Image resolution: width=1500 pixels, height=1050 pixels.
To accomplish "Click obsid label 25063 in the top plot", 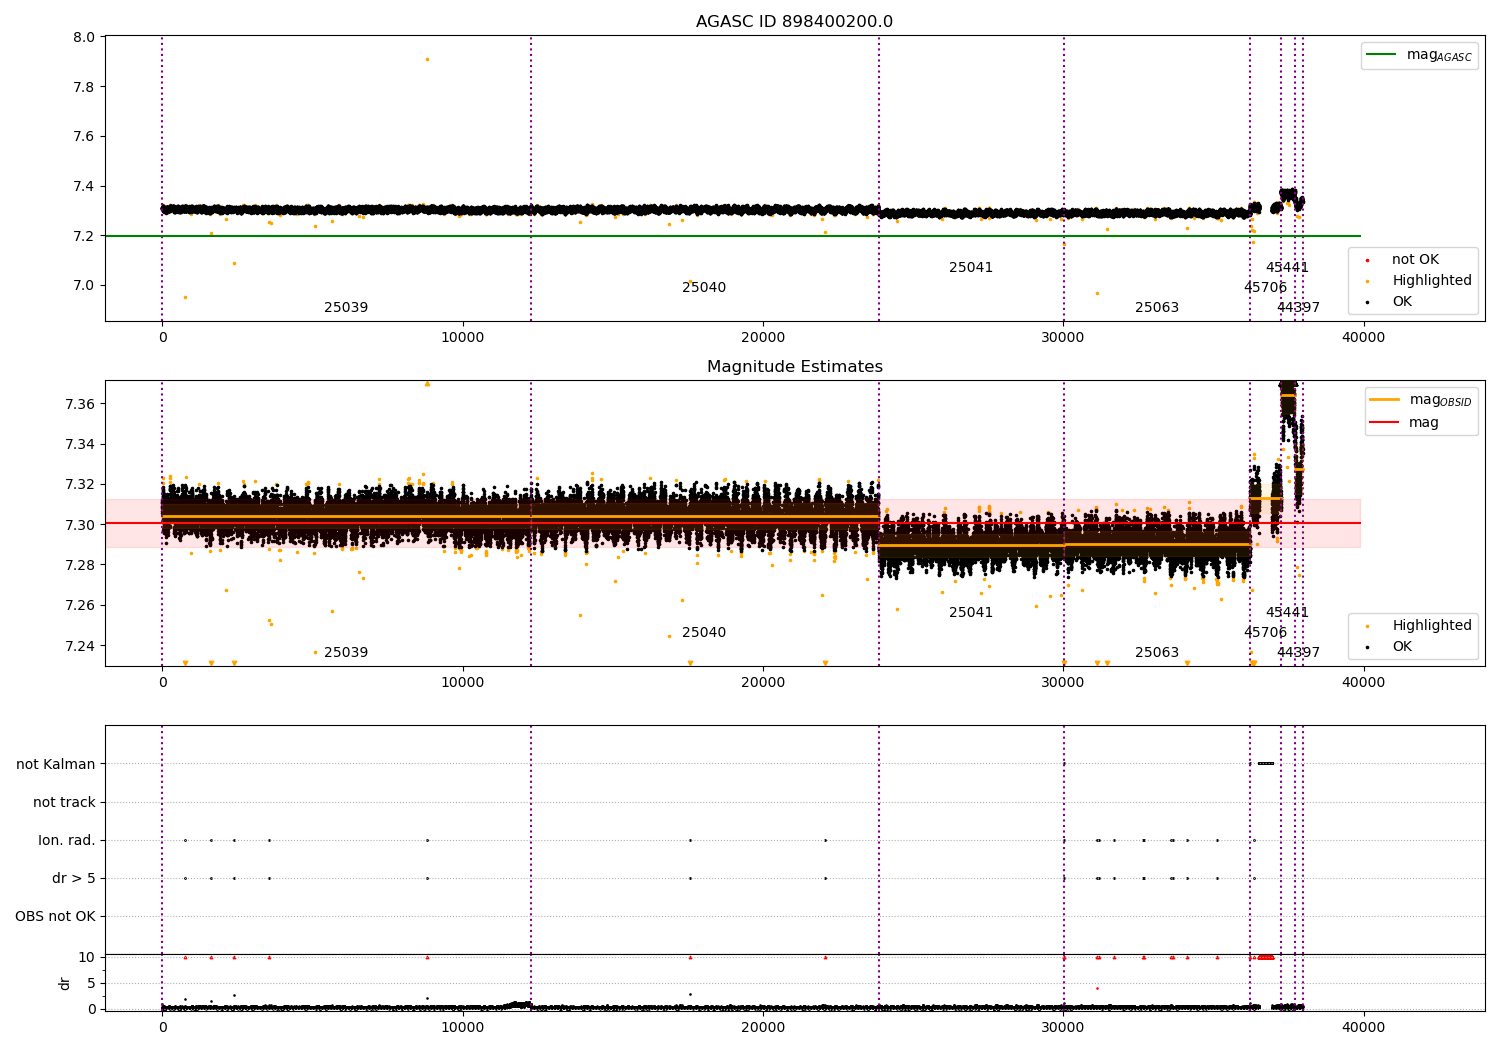I will [1157, 308].
